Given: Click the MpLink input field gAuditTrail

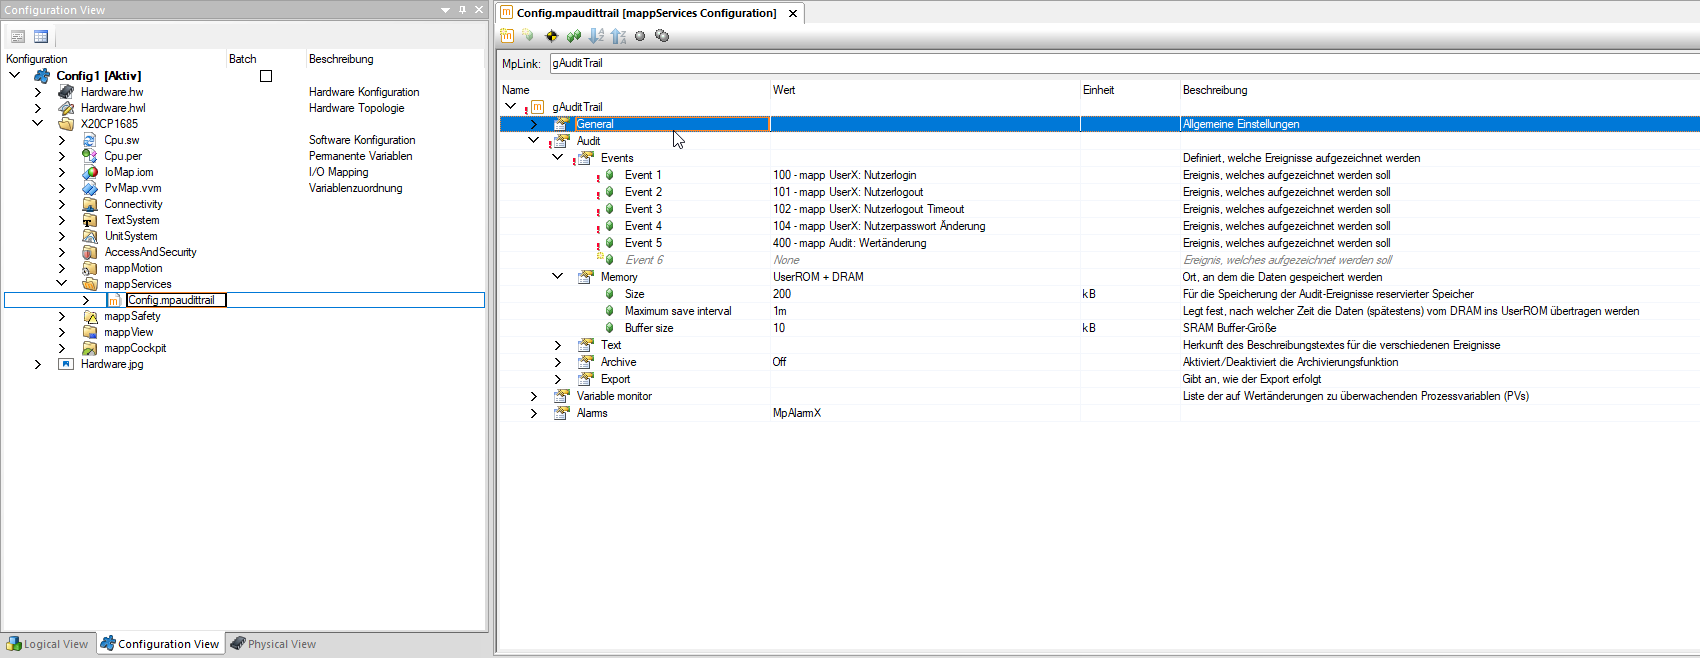Looking at the screenshot, I should [x=1124, y=63].
